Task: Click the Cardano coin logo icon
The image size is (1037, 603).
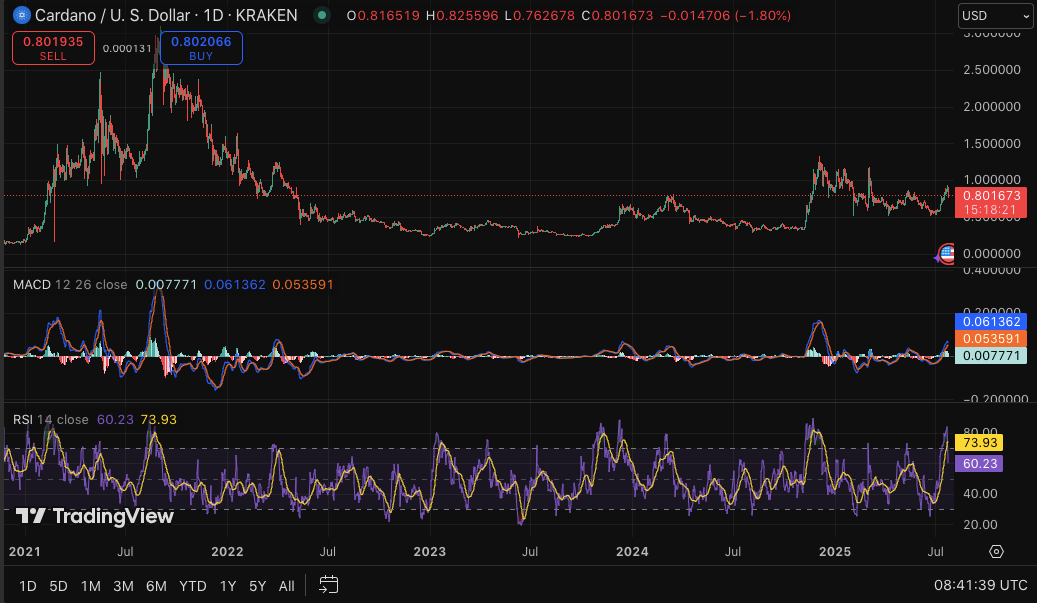Action: point(22,15)
